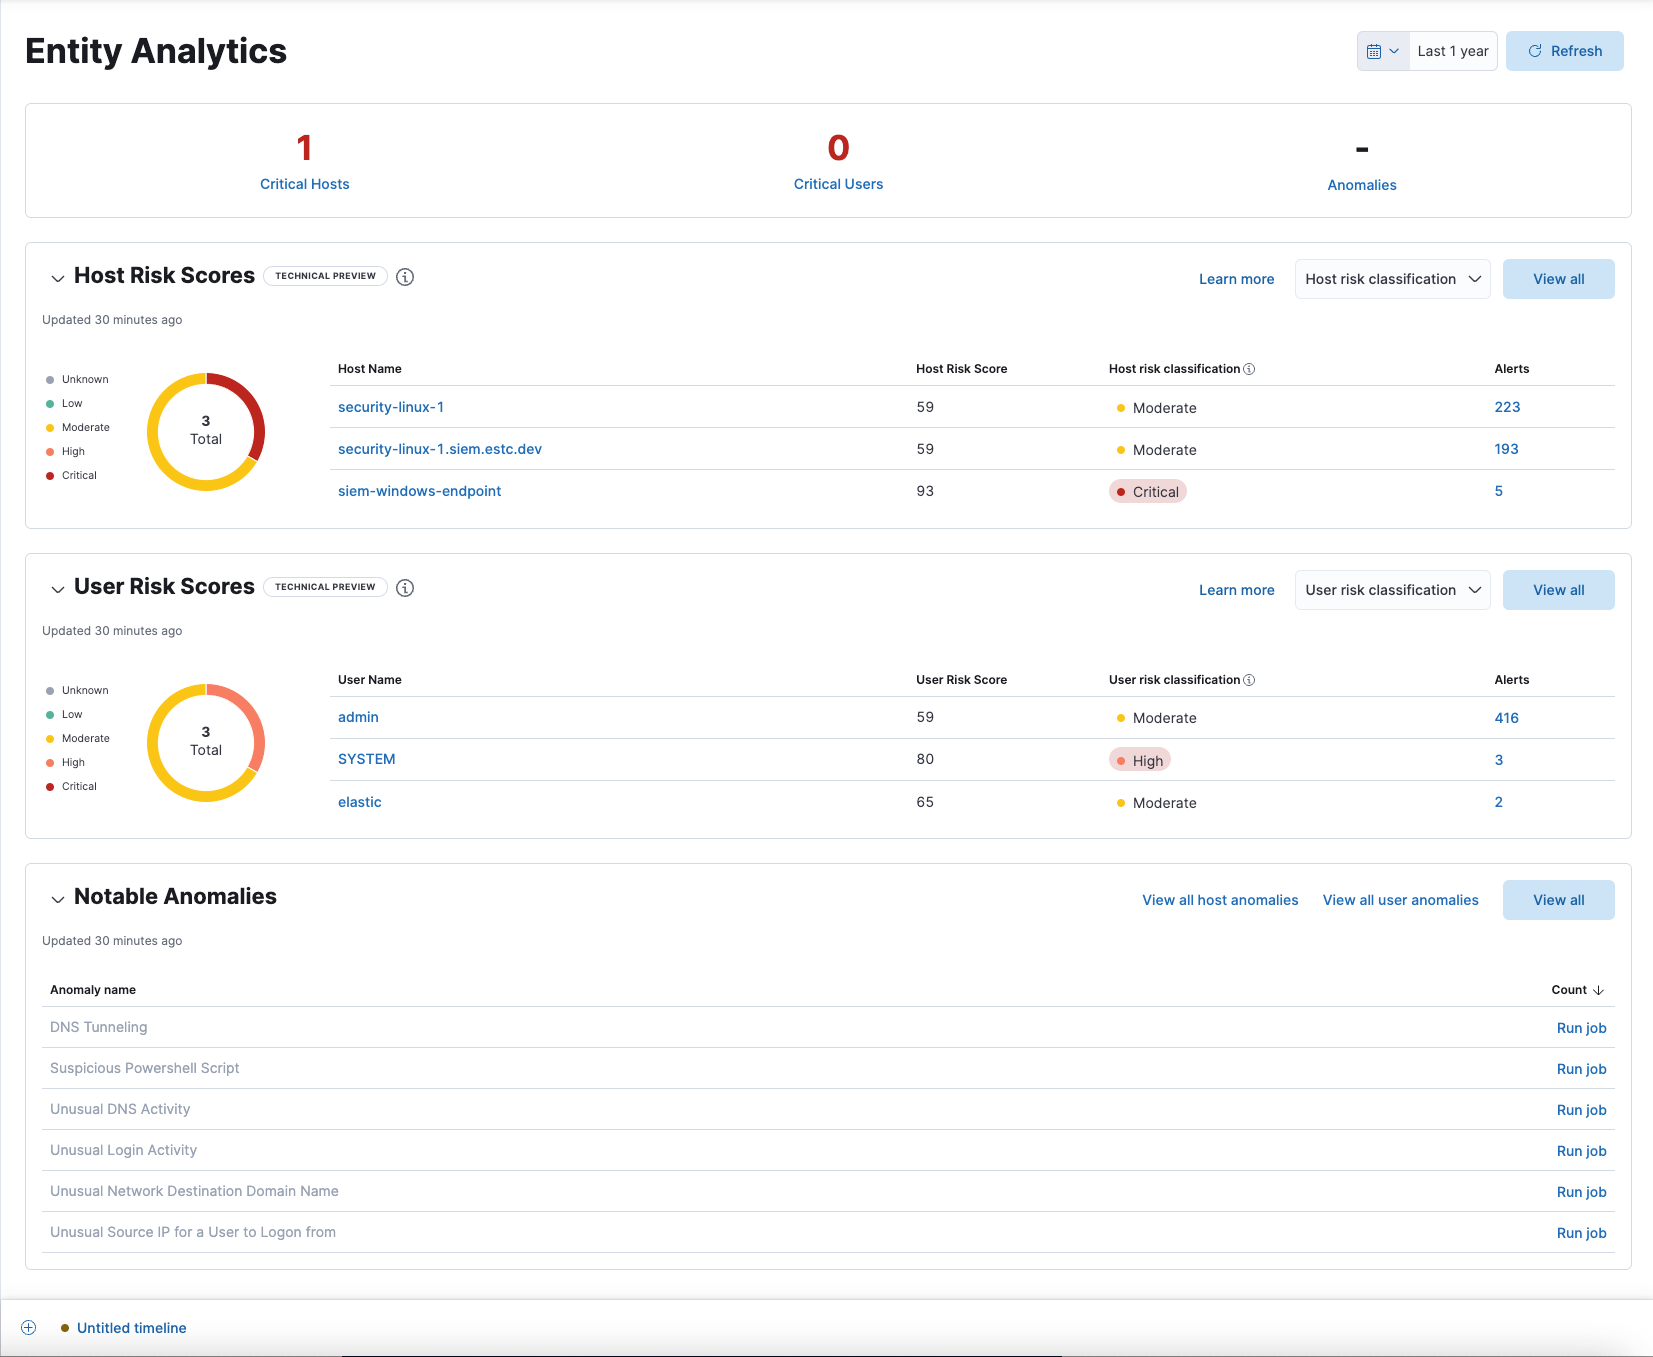Click the info icon in User risk classification header
This screenshot has width=1653, height=1357.
(x=1250, y=679)
